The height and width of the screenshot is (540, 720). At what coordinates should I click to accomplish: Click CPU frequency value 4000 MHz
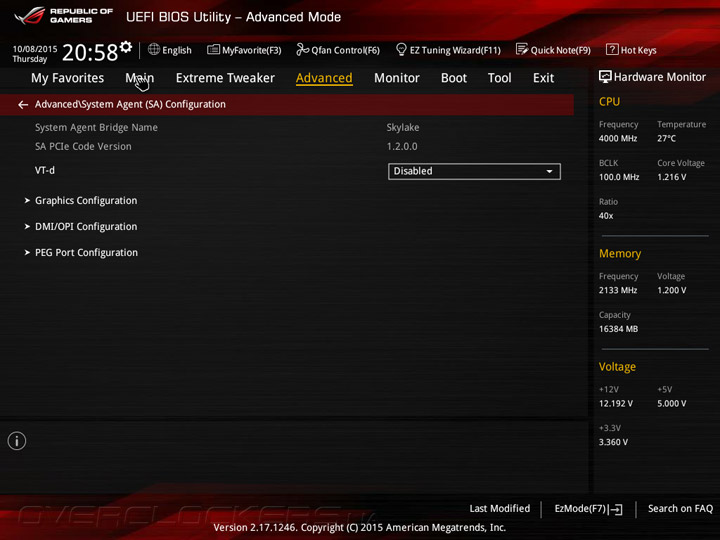[618, 138]
